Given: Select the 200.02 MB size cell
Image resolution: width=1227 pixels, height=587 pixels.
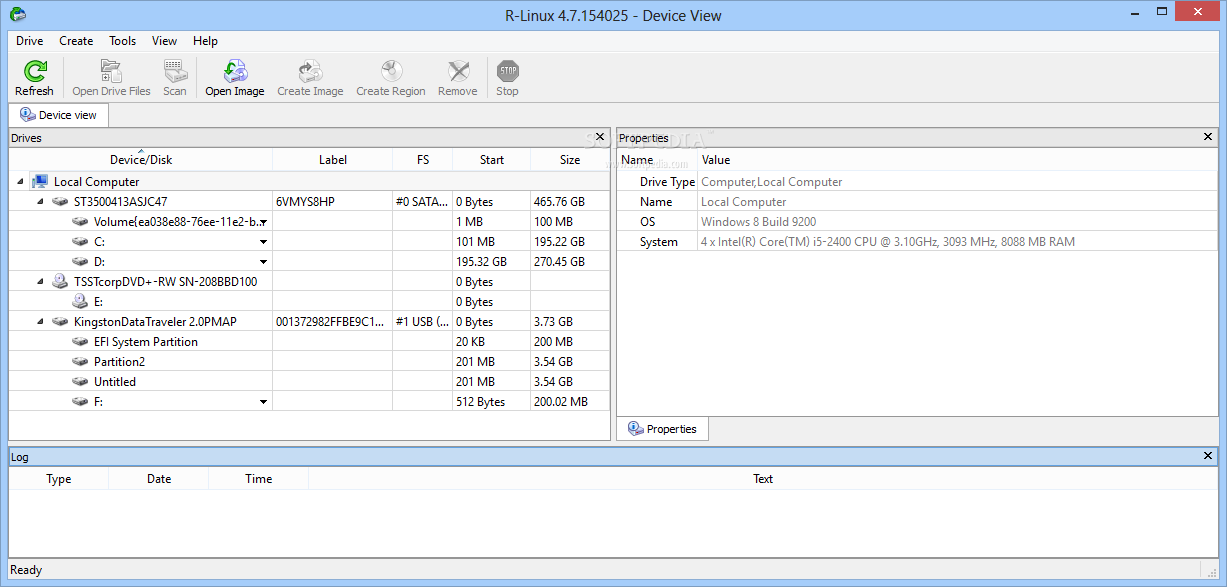Looking at the screenshot, I should pos(570,402).
